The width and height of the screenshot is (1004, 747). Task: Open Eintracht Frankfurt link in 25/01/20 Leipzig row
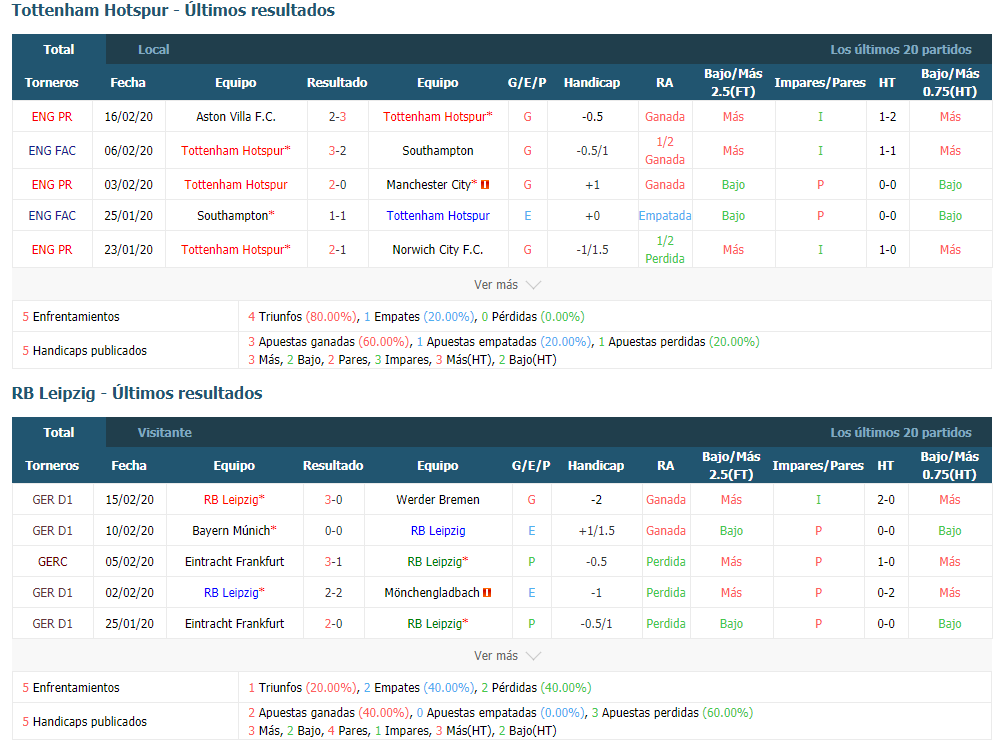[234, 623]
